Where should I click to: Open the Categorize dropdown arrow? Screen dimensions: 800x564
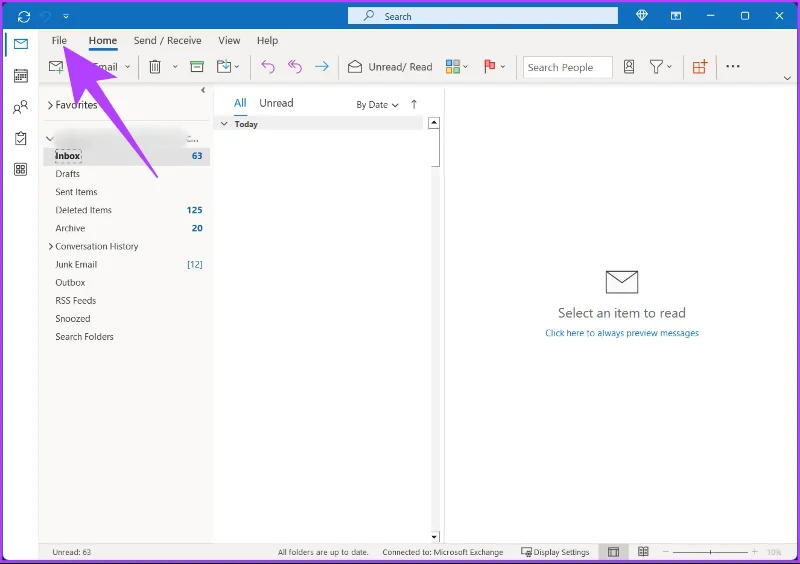pyautogui.click(x=465, y=67)
